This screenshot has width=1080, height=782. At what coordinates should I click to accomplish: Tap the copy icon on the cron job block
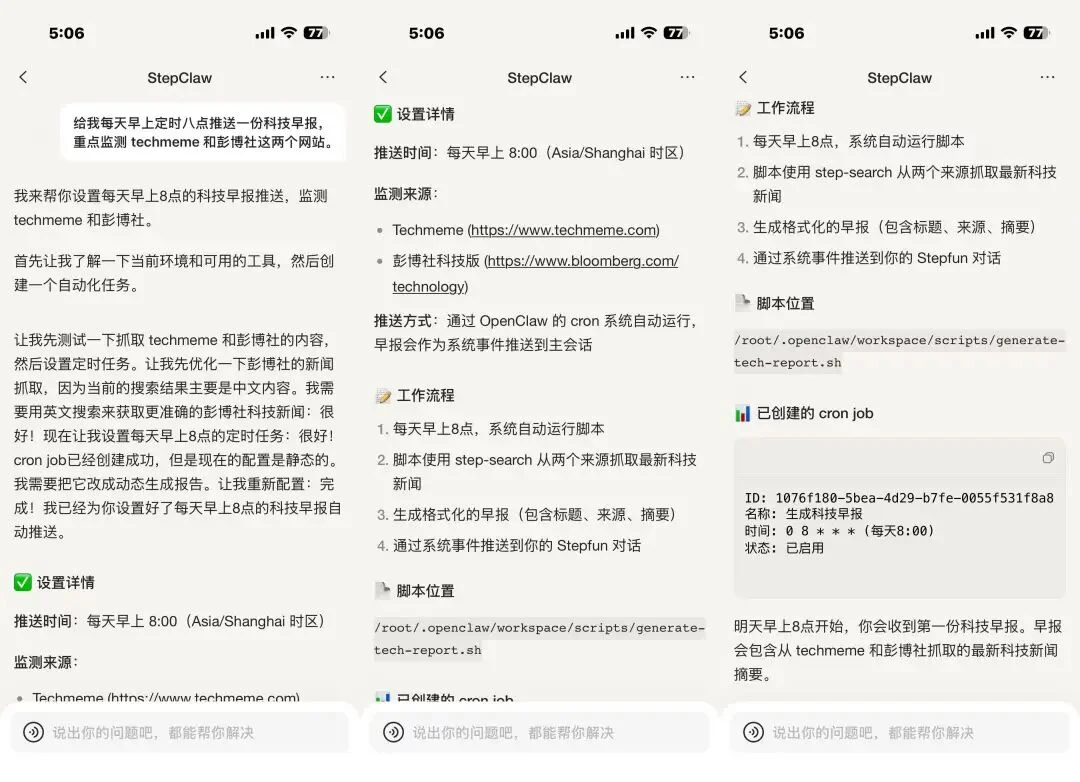point(1048,458)
